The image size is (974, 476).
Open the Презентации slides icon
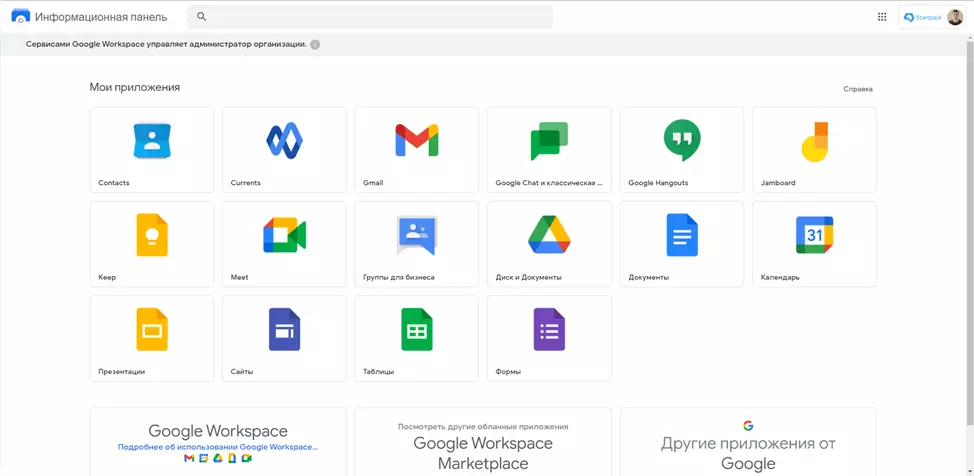(152, 329)
